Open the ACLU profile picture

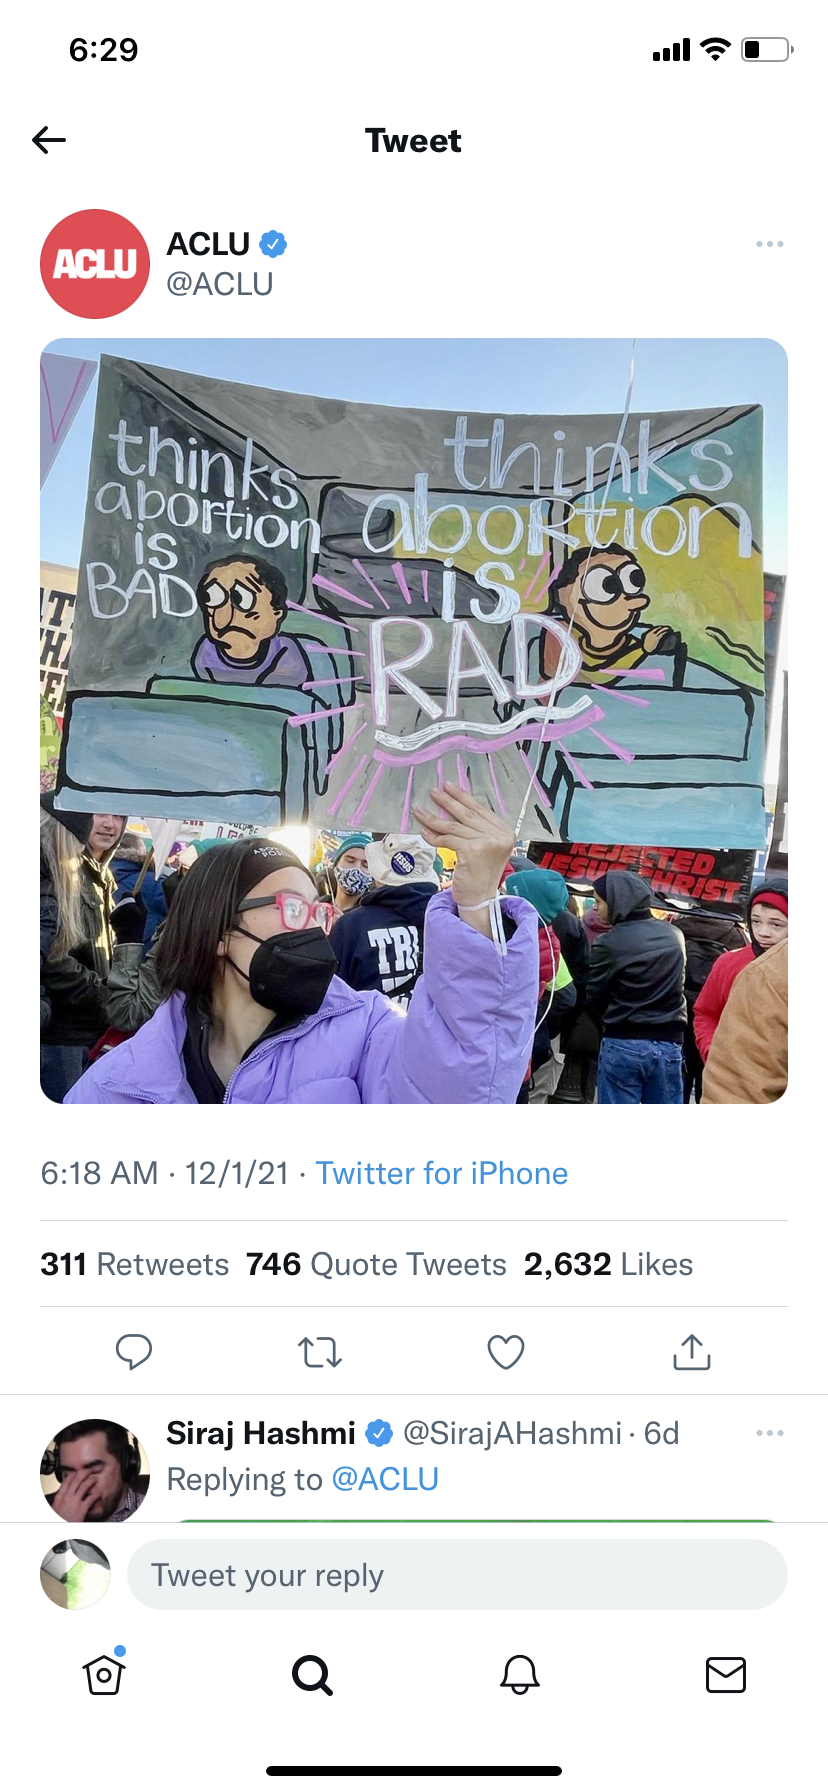pos(95,264)
